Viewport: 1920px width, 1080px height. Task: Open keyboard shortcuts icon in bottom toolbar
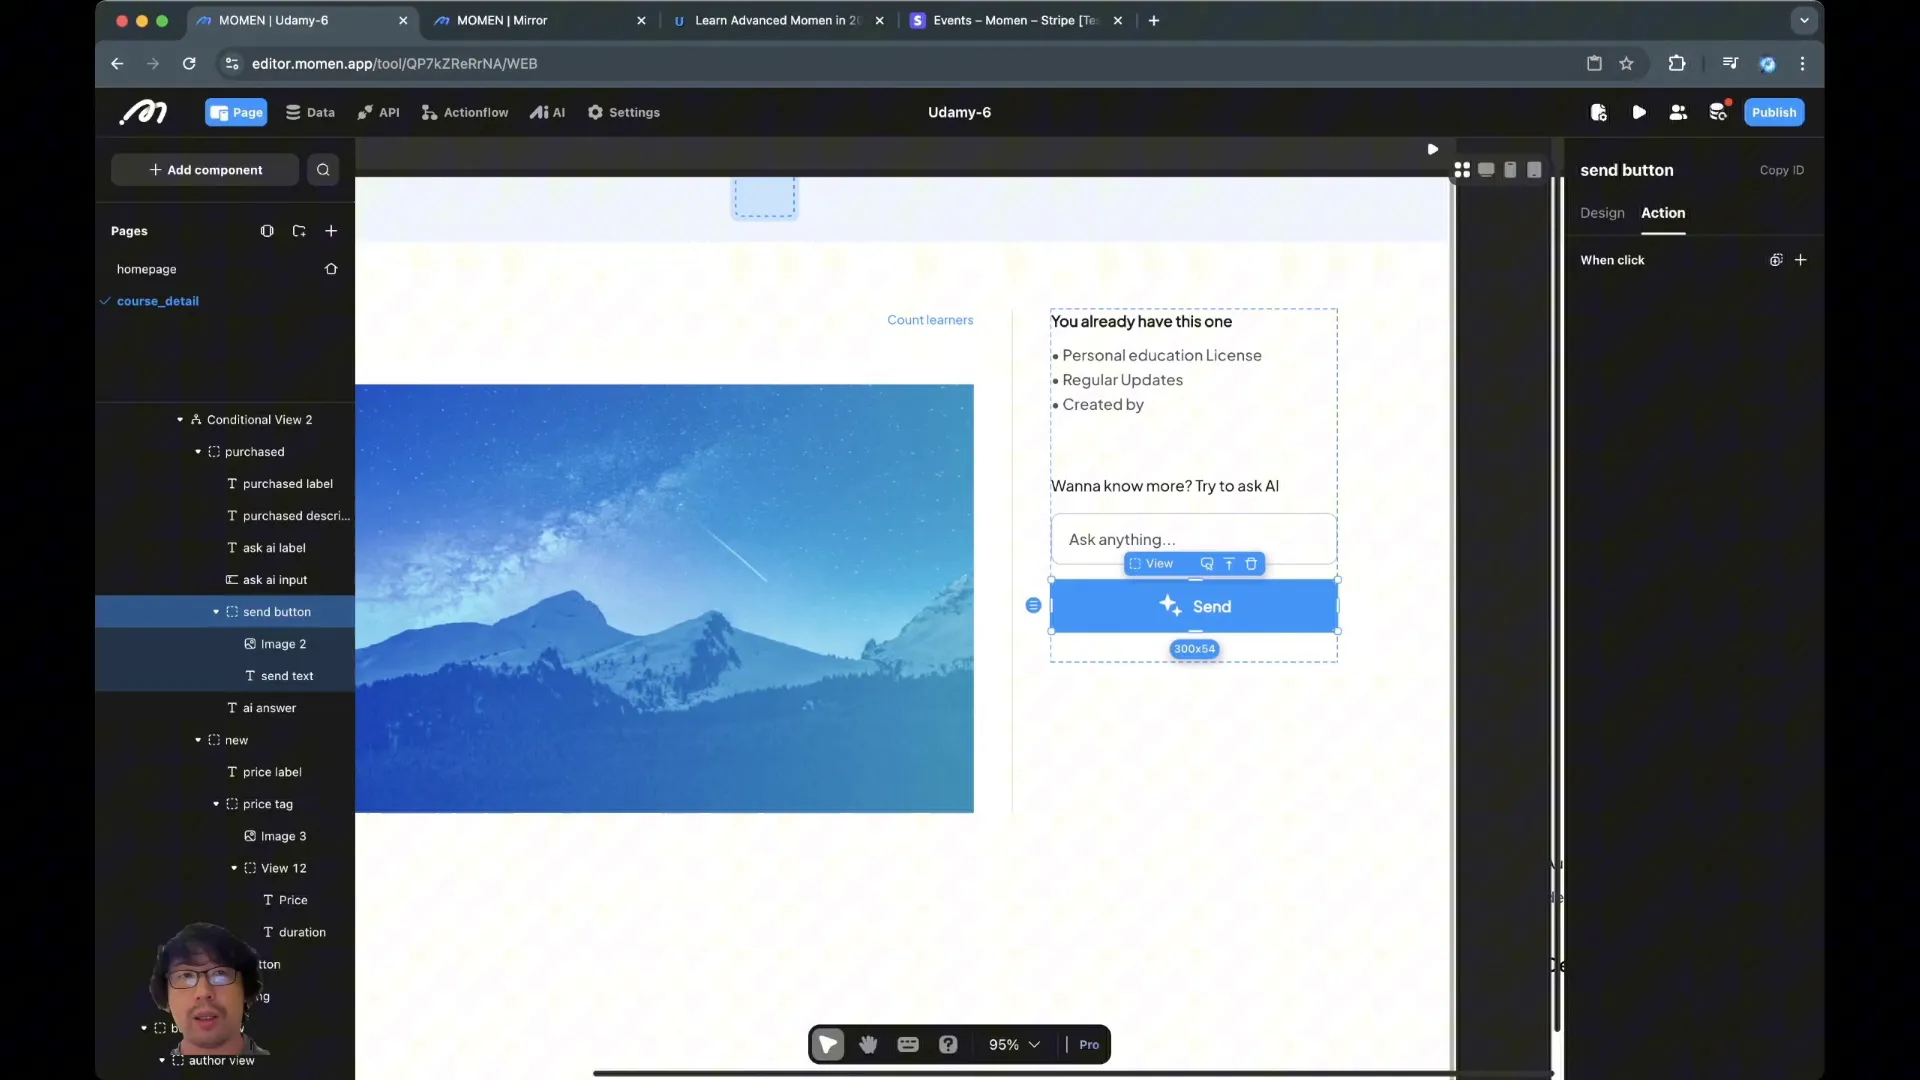[908, 1044]
